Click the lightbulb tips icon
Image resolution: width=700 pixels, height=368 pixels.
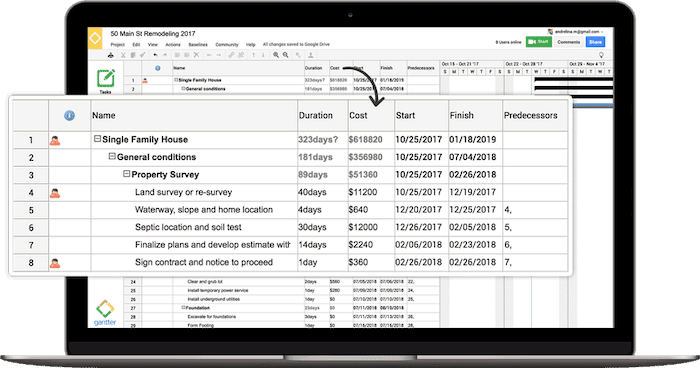coord(601,55)
